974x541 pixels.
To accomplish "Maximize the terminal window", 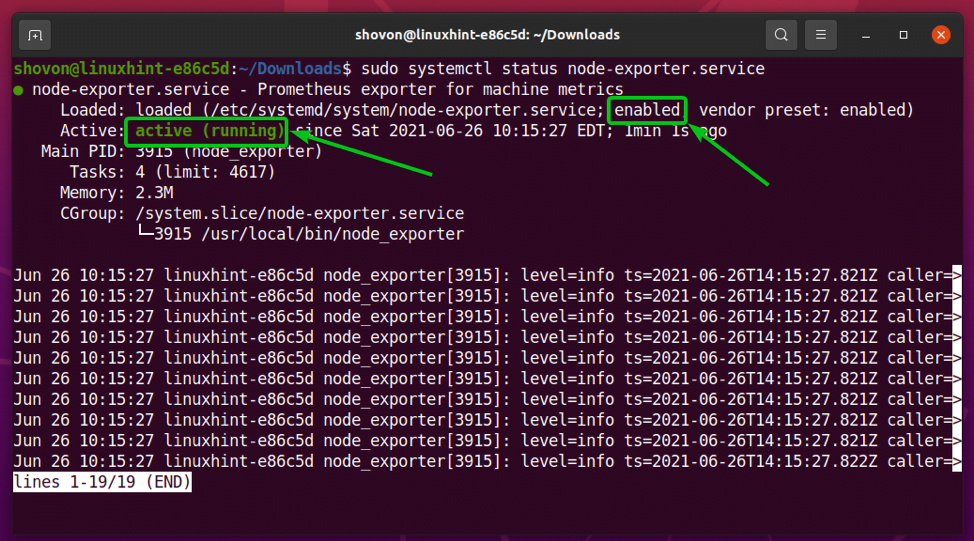I will pyautogui.click(x=903, y=35).
